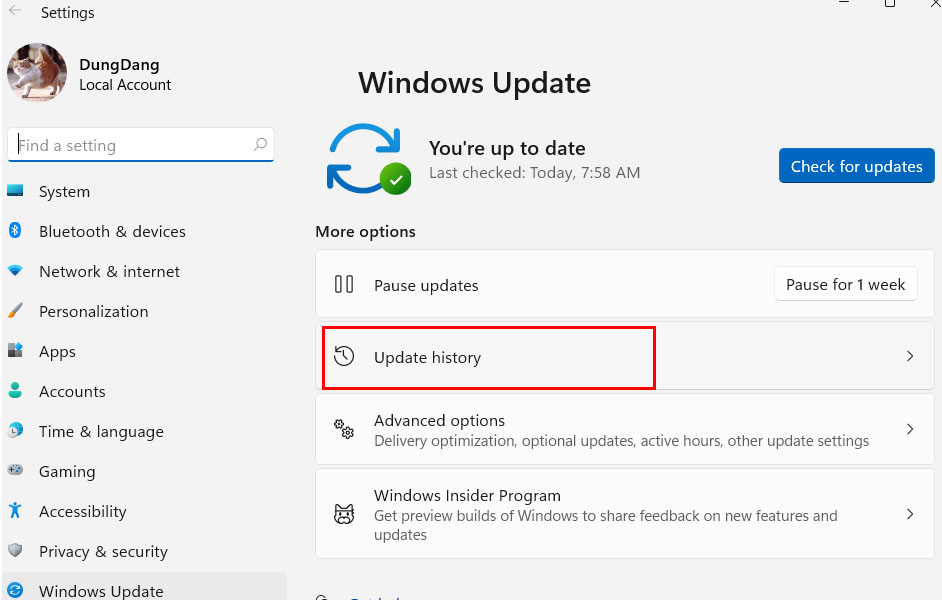Click the Windows Insider cat icon
This screenshot has width=942, height=600.
tap(344, 514)
